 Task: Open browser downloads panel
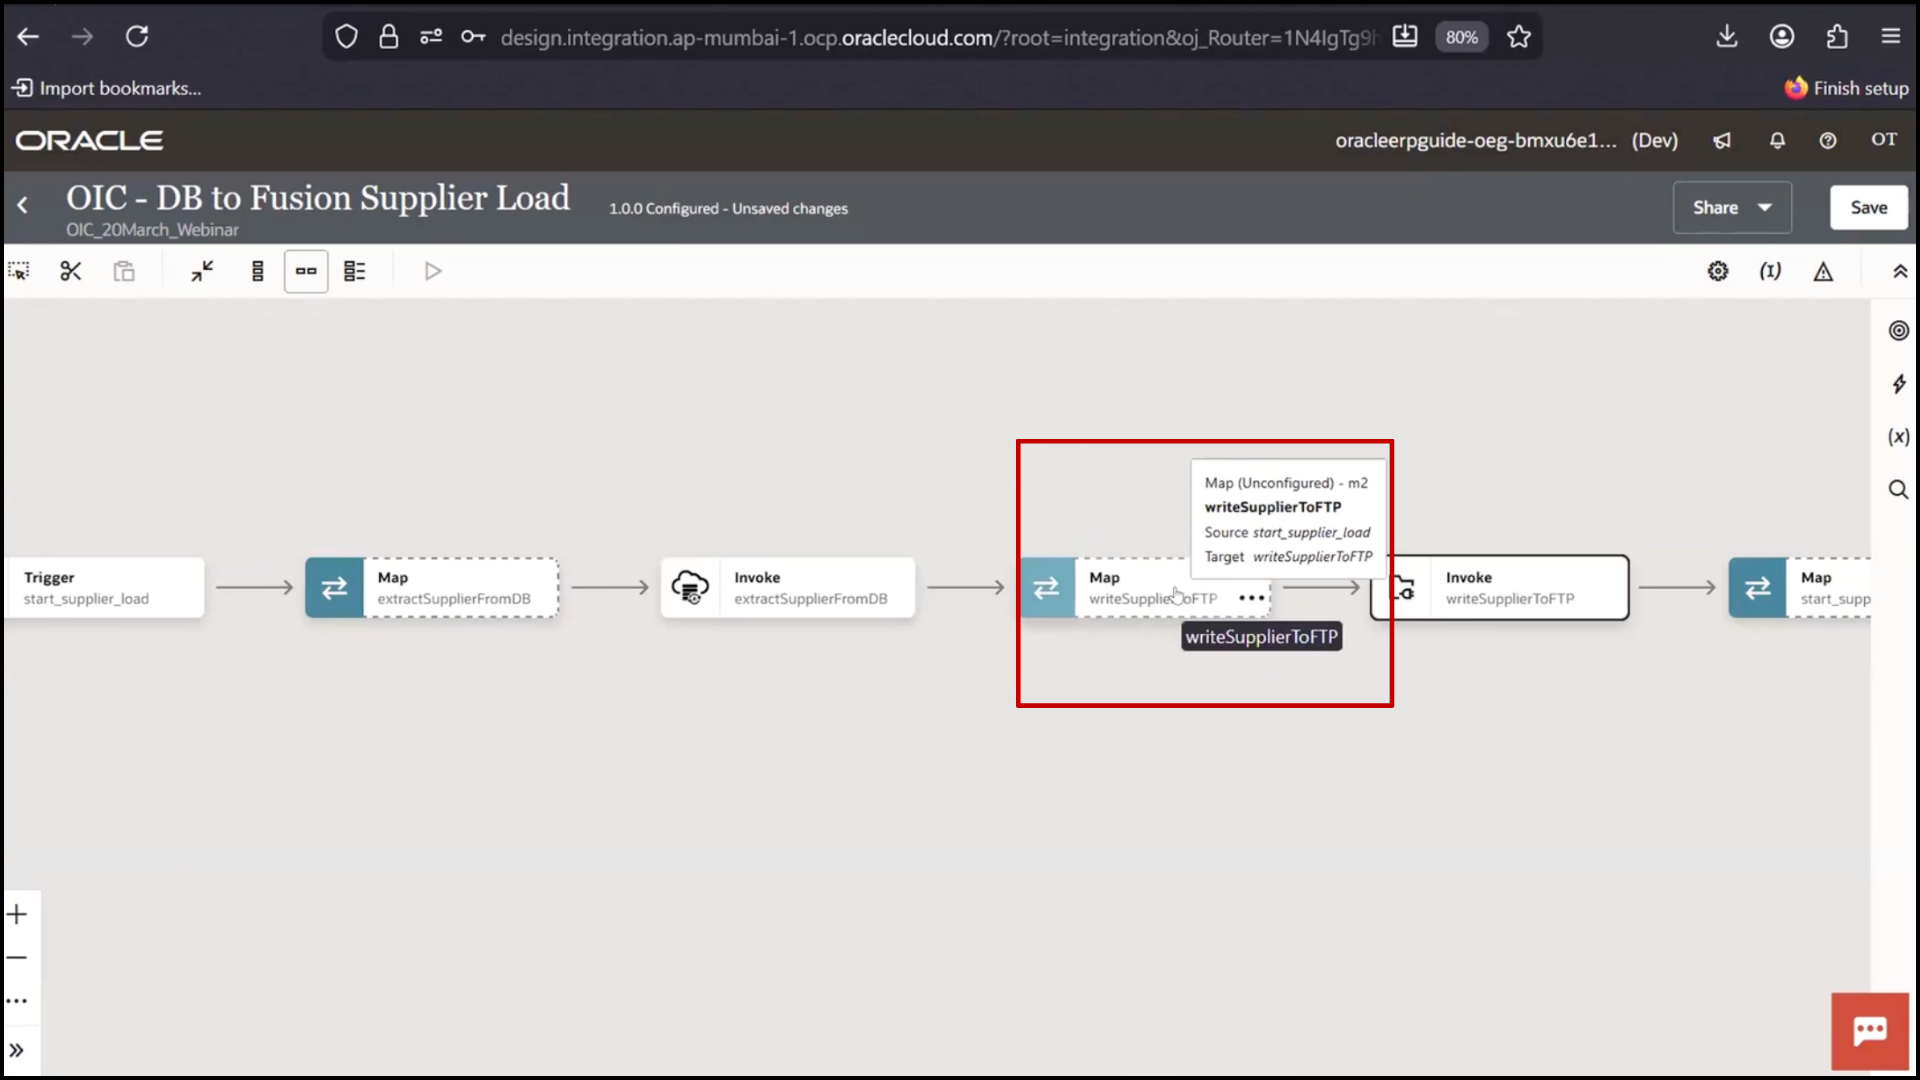(x=1727, y=37)
